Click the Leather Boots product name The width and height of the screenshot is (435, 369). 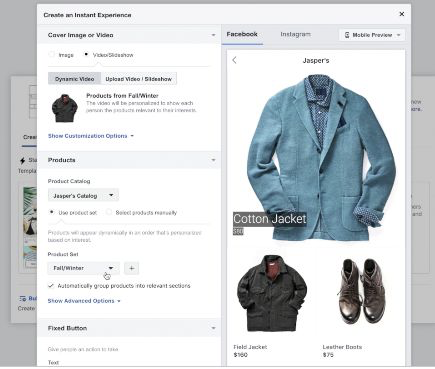coord(342,347)
